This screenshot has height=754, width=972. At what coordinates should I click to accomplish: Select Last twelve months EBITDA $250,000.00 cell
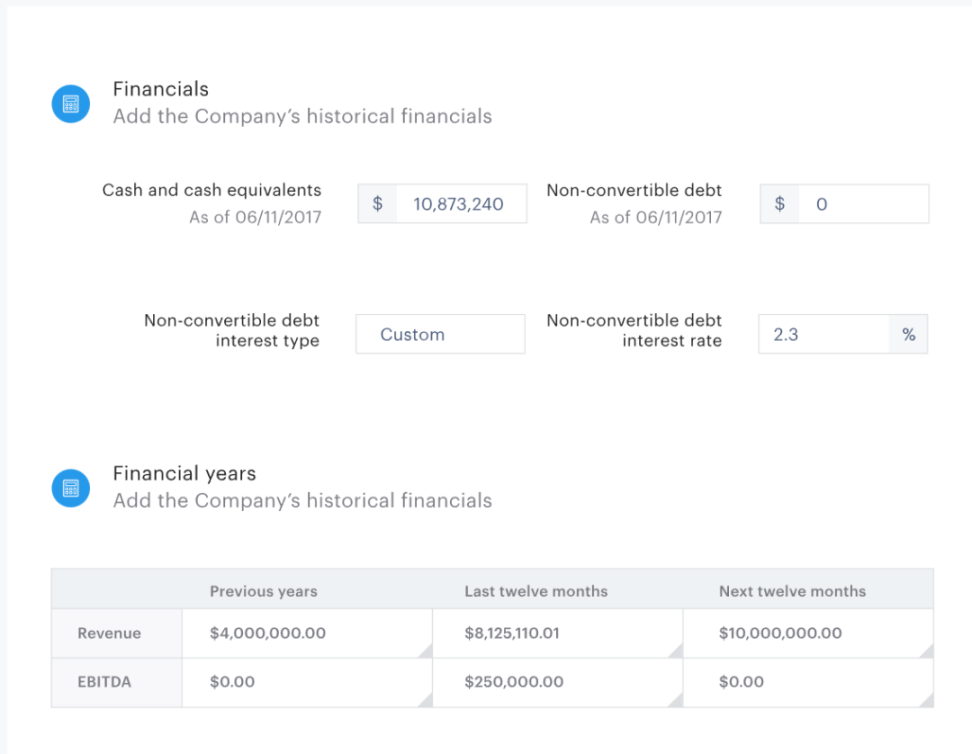(x=557, y=682)
